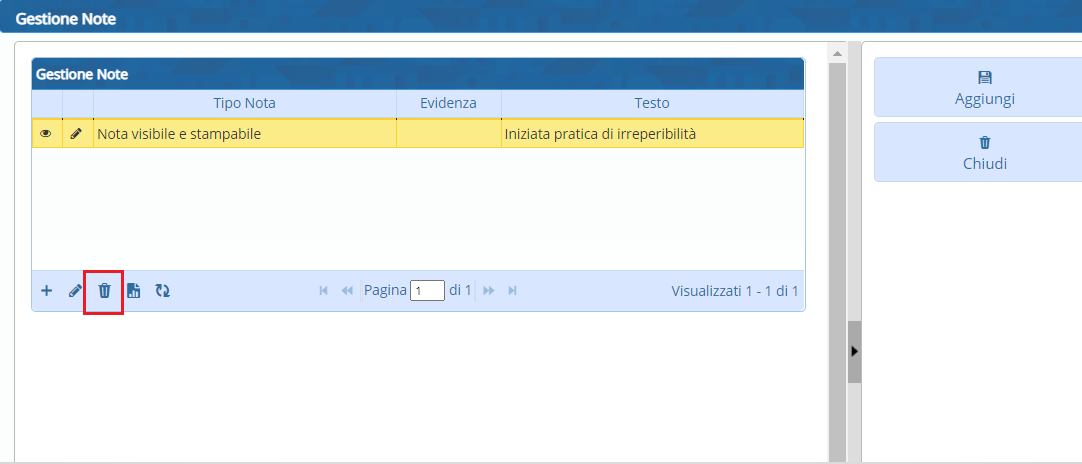Click the scroll up arrow of the vertical scrollbar

click(837, 51)
